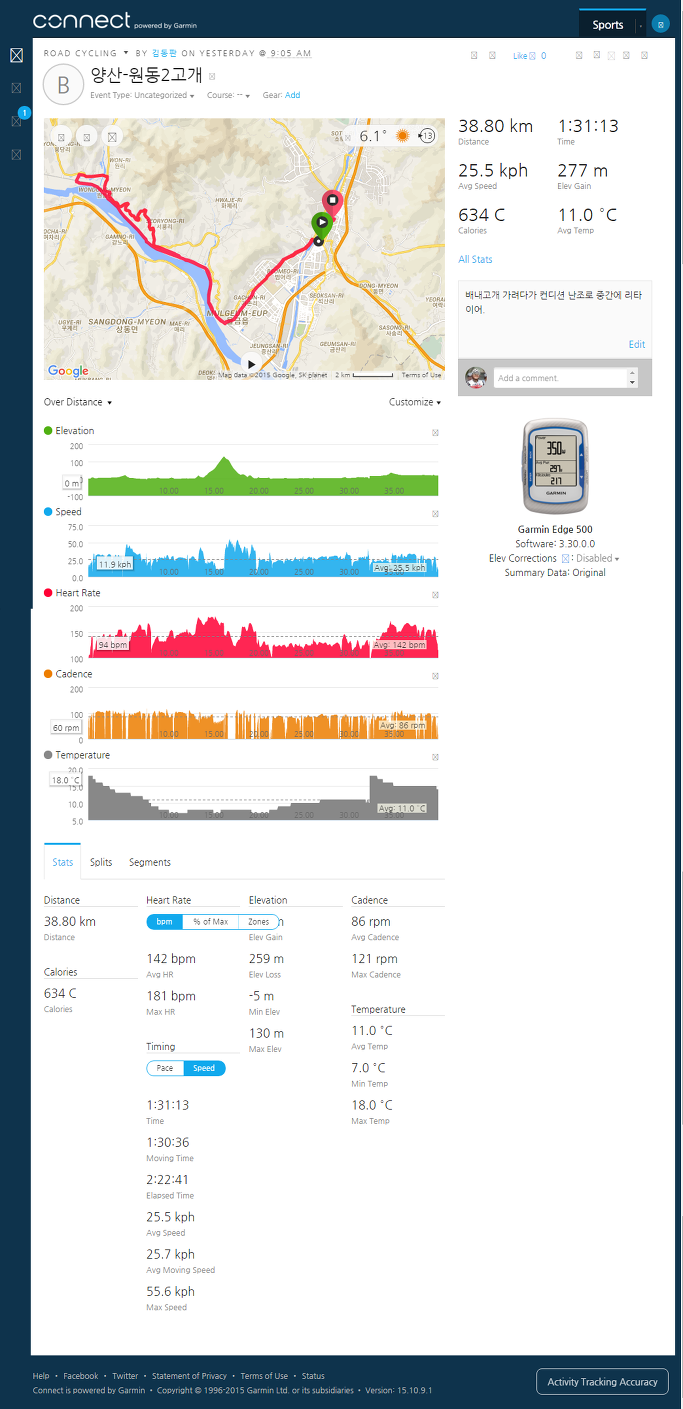
Task: Click the icon right of Temperature chart title
Action: 435,757
